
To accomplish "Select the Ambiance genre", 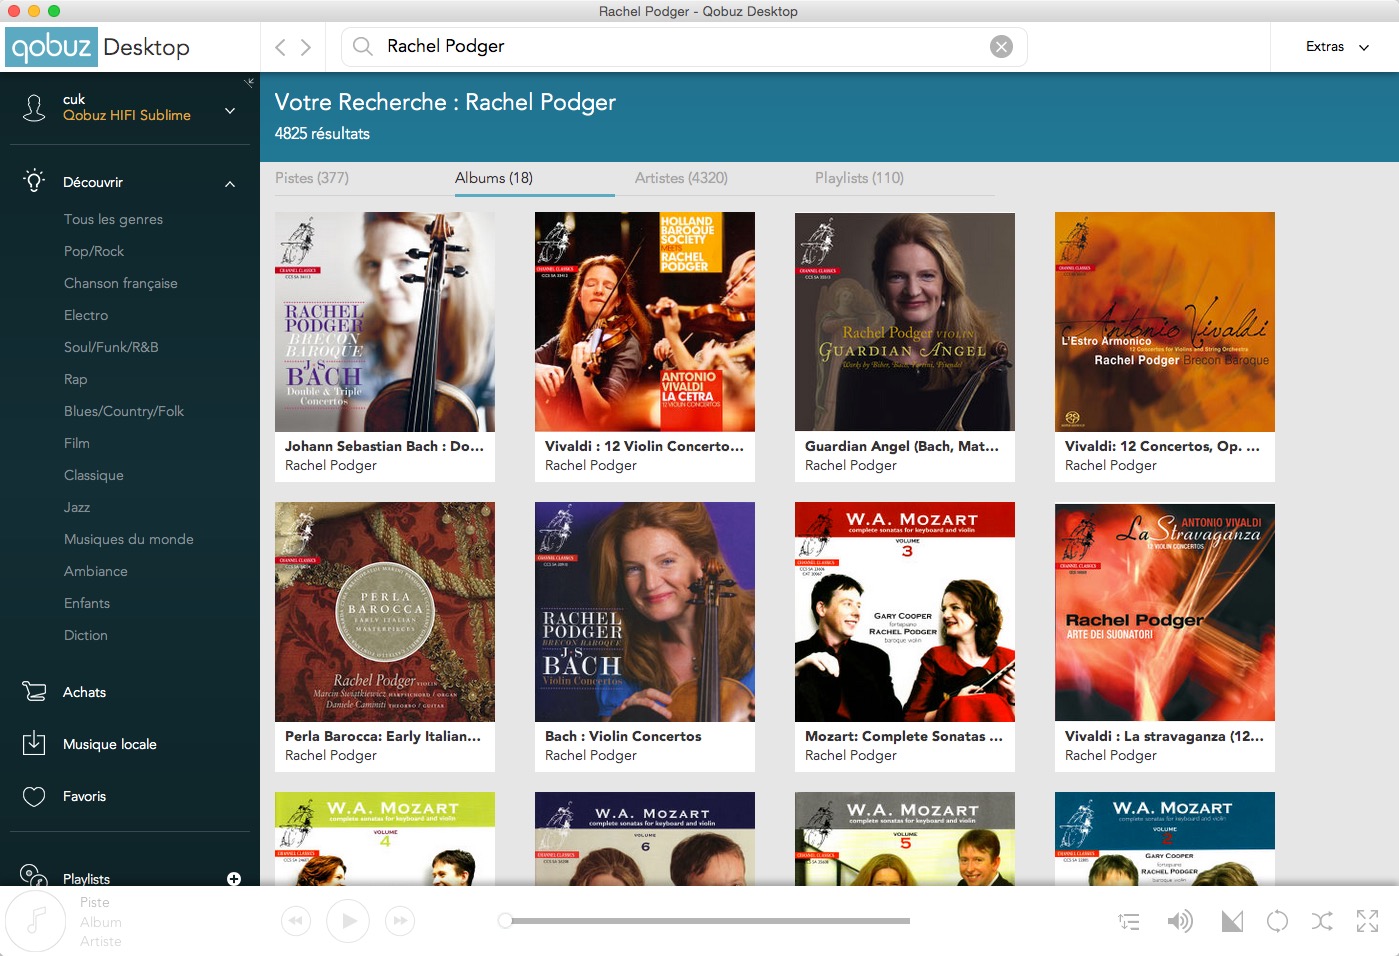I will point(96,571).
